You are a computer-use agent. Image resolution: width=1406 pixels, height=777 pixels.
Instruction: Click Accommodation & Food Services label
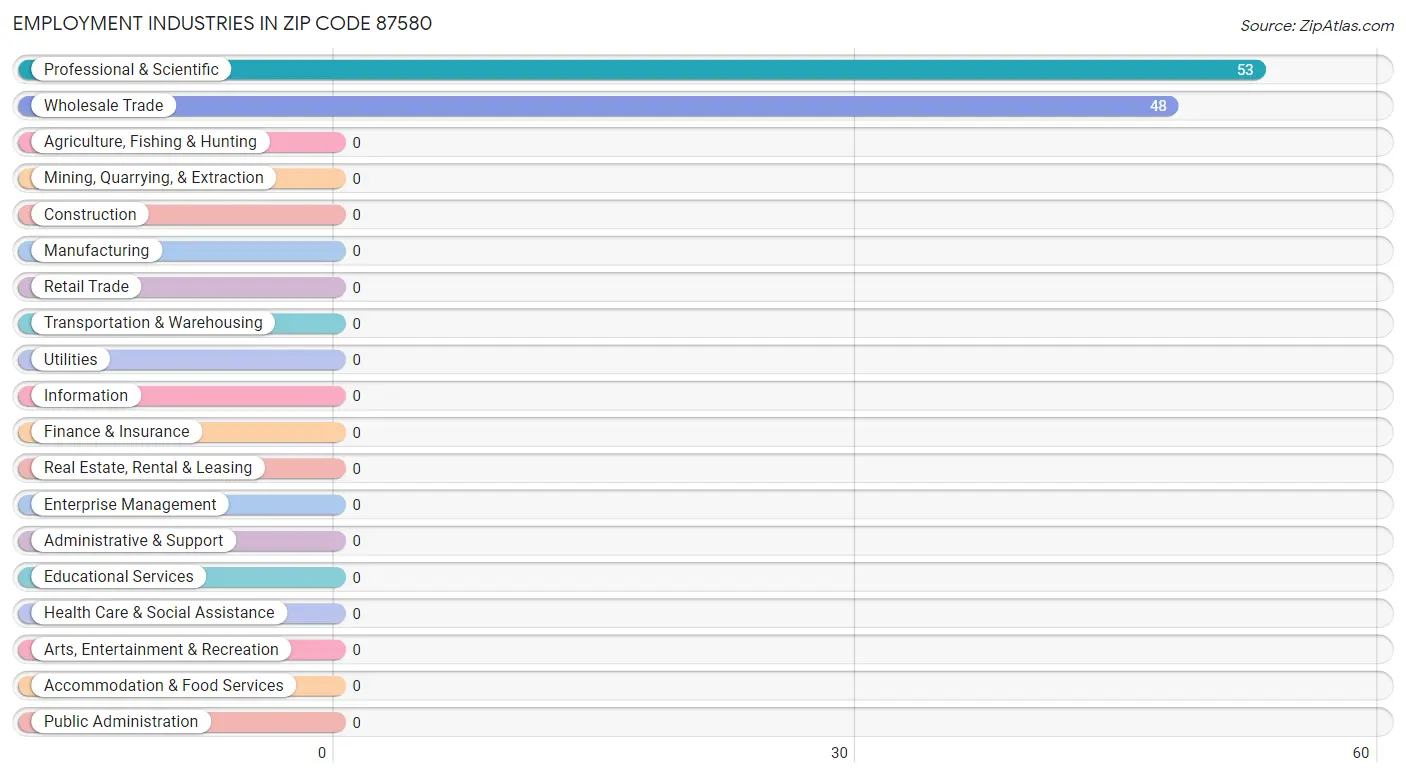click(x=164, y=685)
